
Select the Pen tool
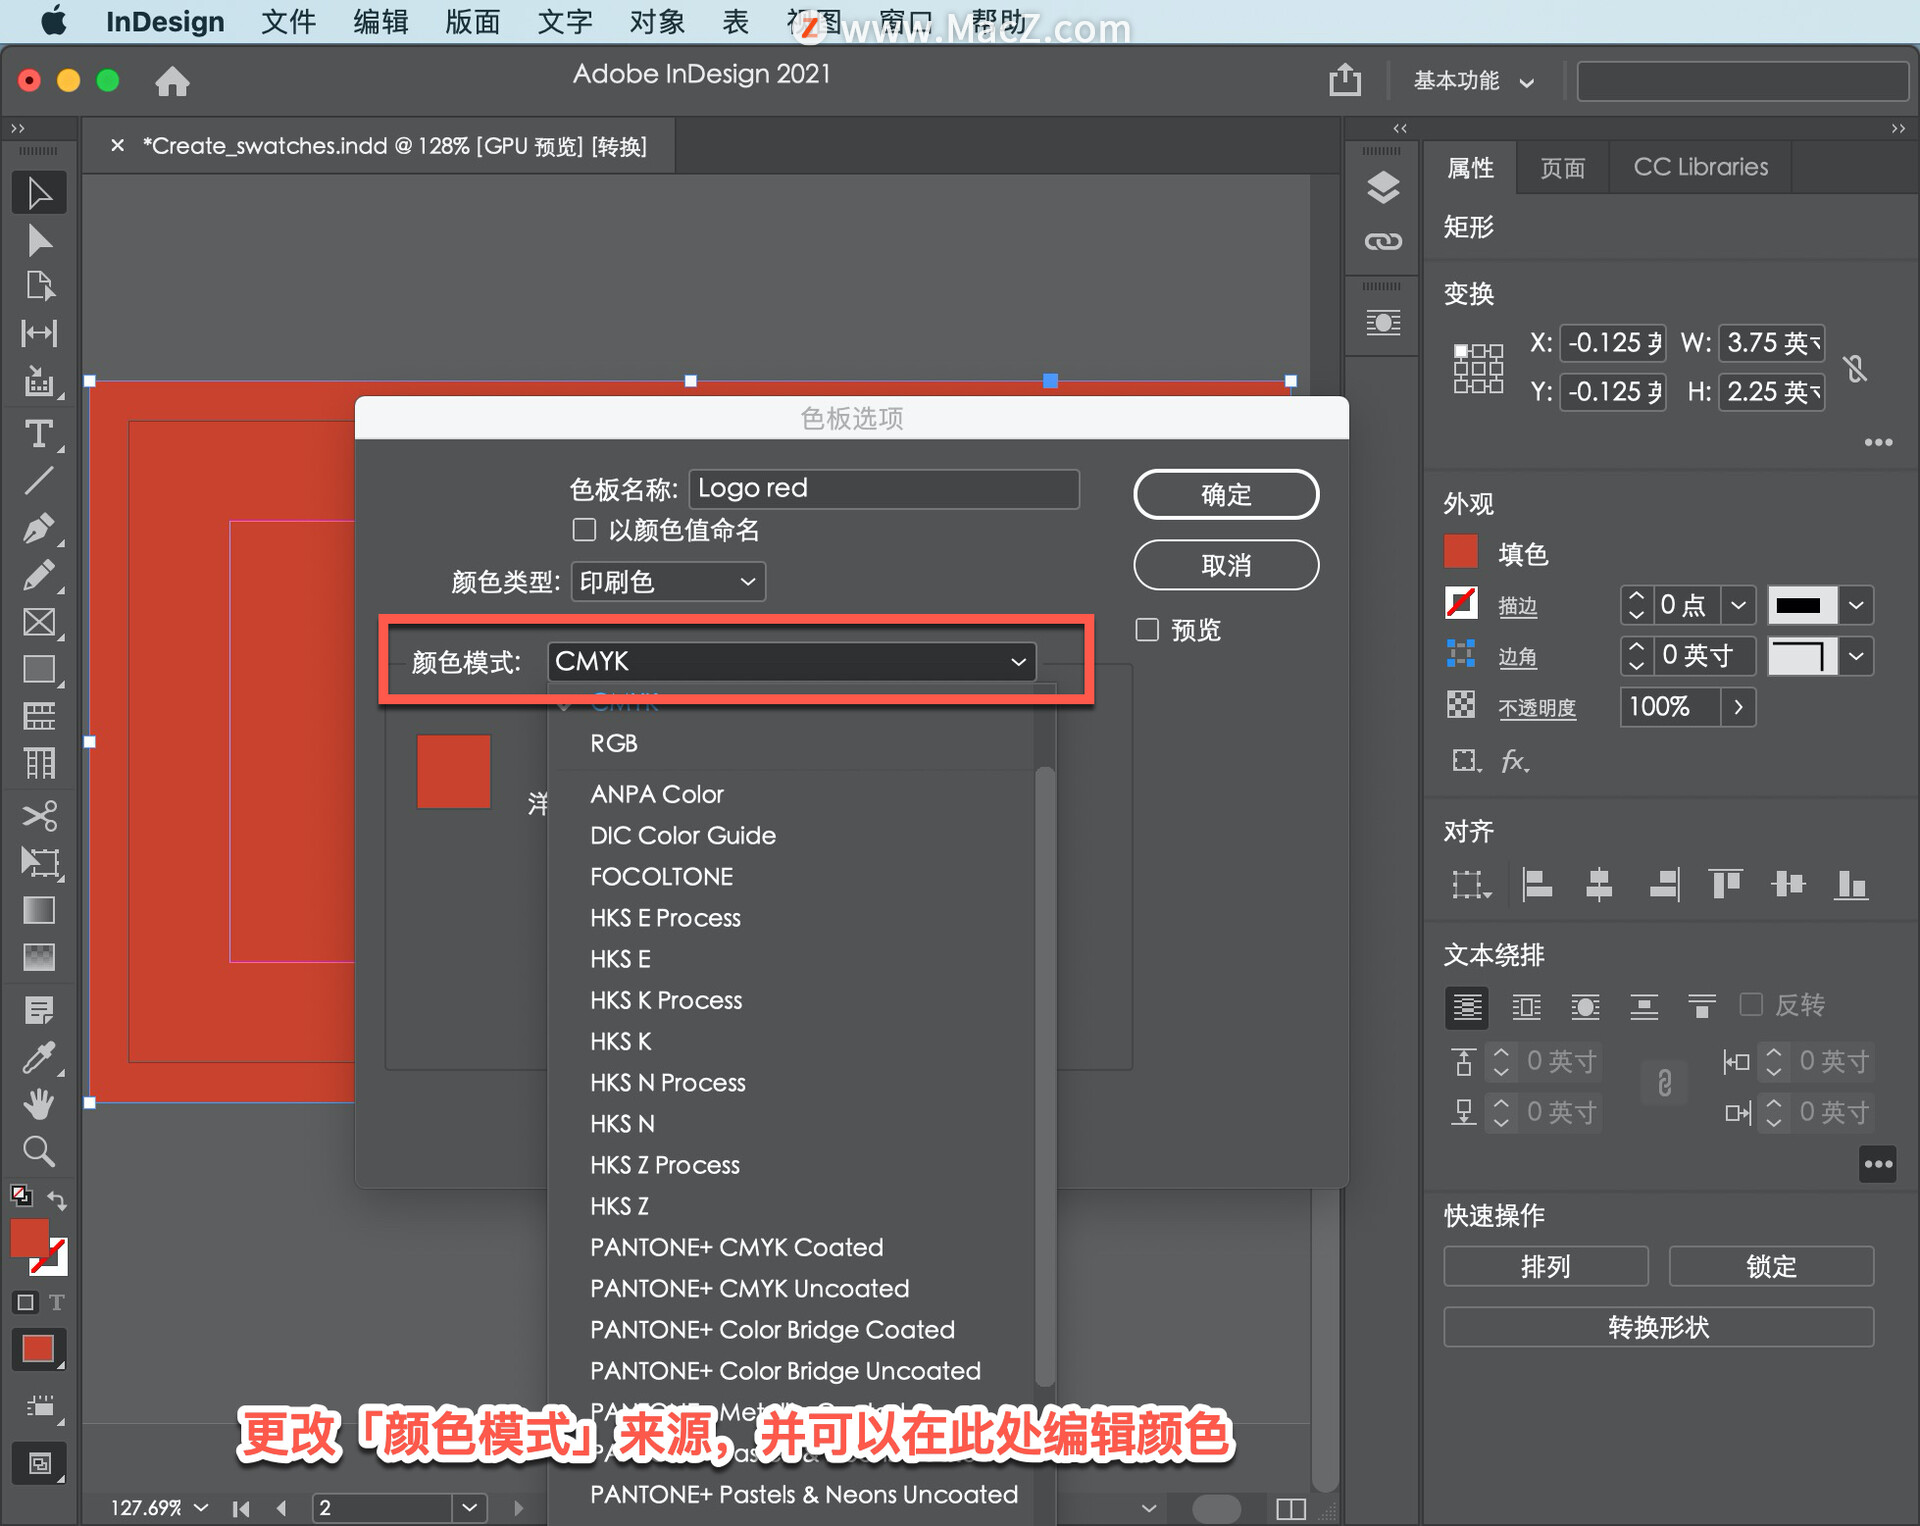click(38, 527)
